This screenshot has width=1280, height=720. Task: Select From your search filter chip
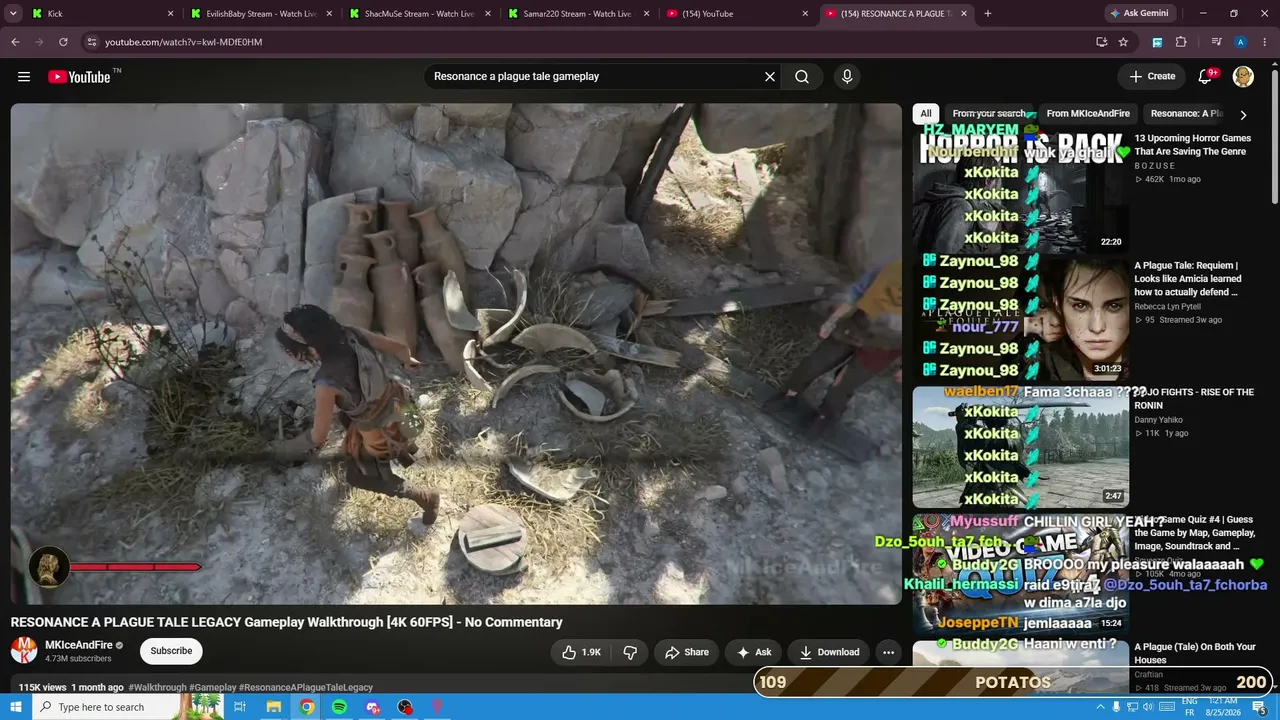coord(989,114)
